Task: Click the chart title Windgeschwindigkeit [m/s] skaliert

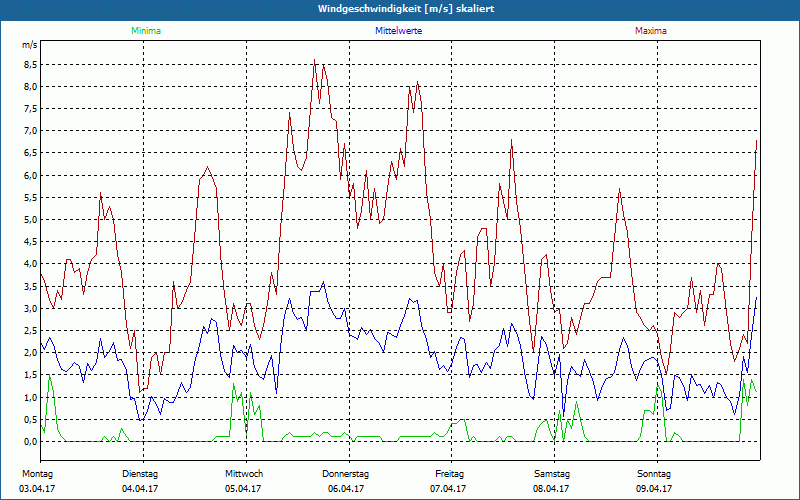Action: (406, 9)
